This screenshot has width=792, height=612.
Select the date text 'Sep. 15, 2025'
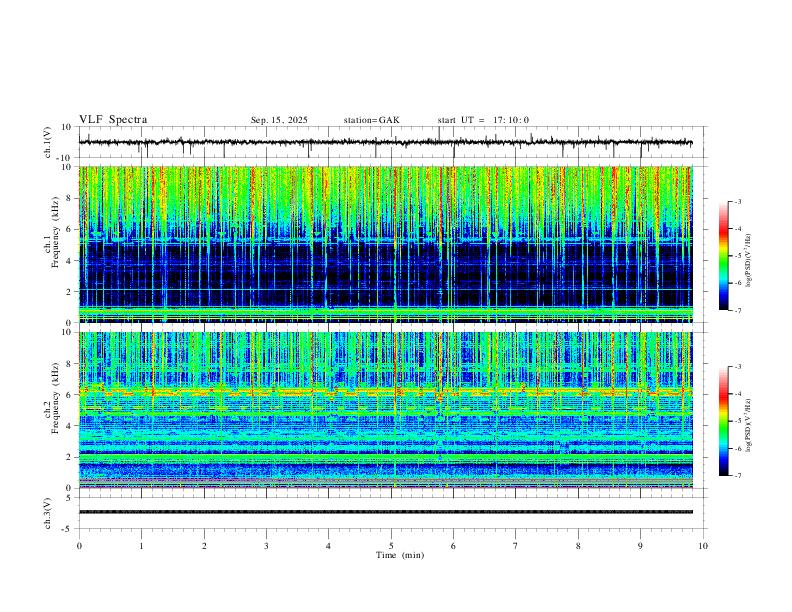(x=279, y=120)
